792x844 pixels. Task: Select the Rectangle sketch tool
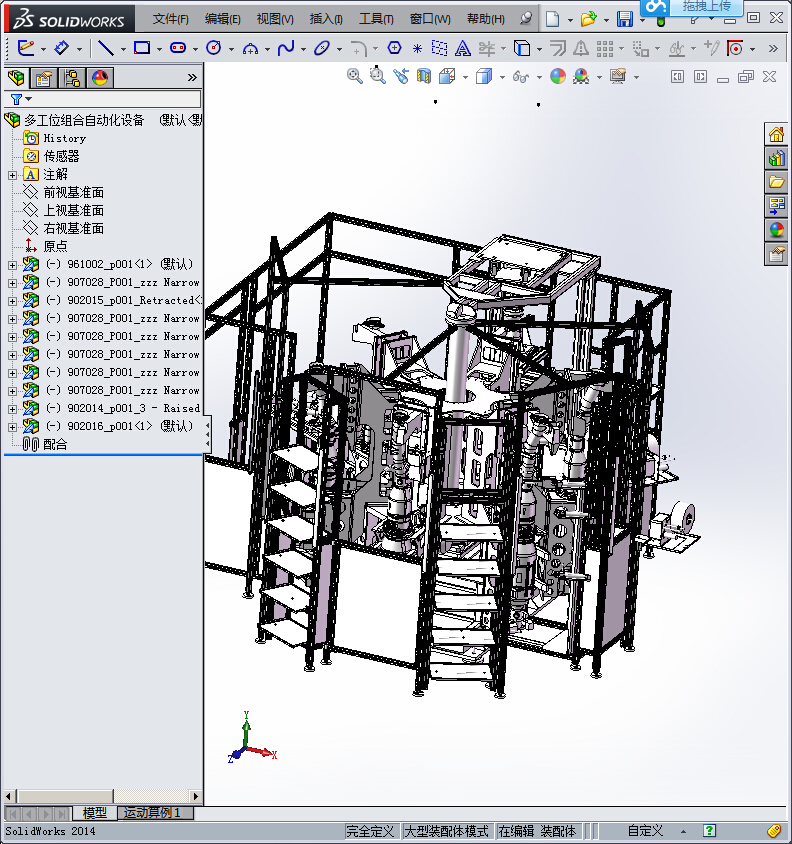(142, 48)
